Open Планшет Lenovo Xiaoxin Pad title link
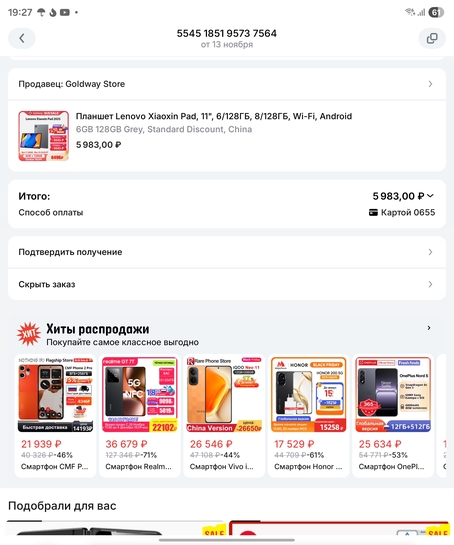Screen dimensions: 454x545 [214, 116]
